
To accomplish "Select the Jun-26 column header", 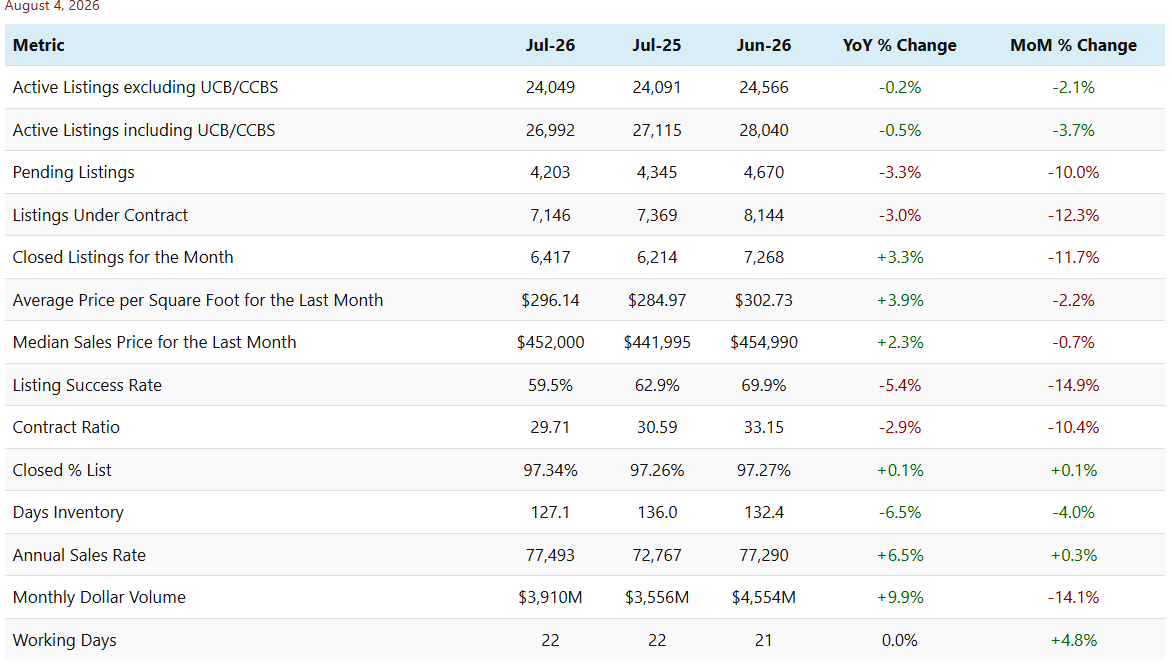I will coord(763,45).
